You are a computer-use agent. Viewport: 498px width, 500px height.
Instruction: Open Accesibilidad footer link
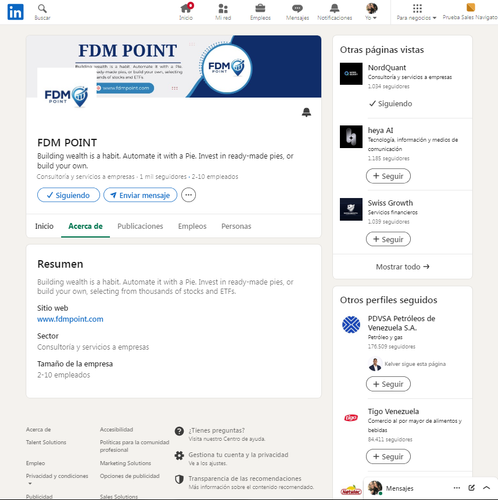[116, 430]
